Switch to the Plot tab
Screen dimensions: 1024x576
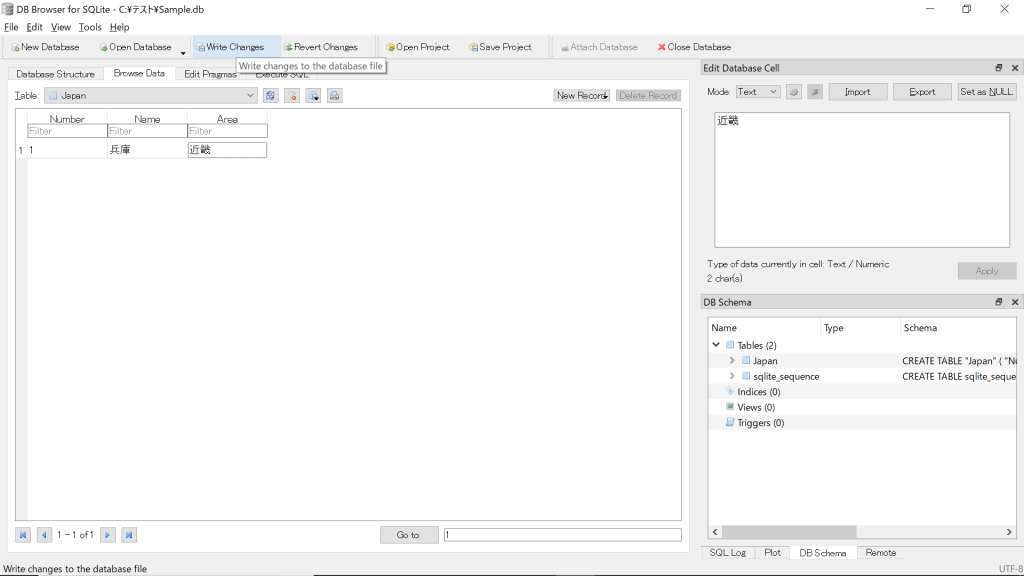pos(772,552)
